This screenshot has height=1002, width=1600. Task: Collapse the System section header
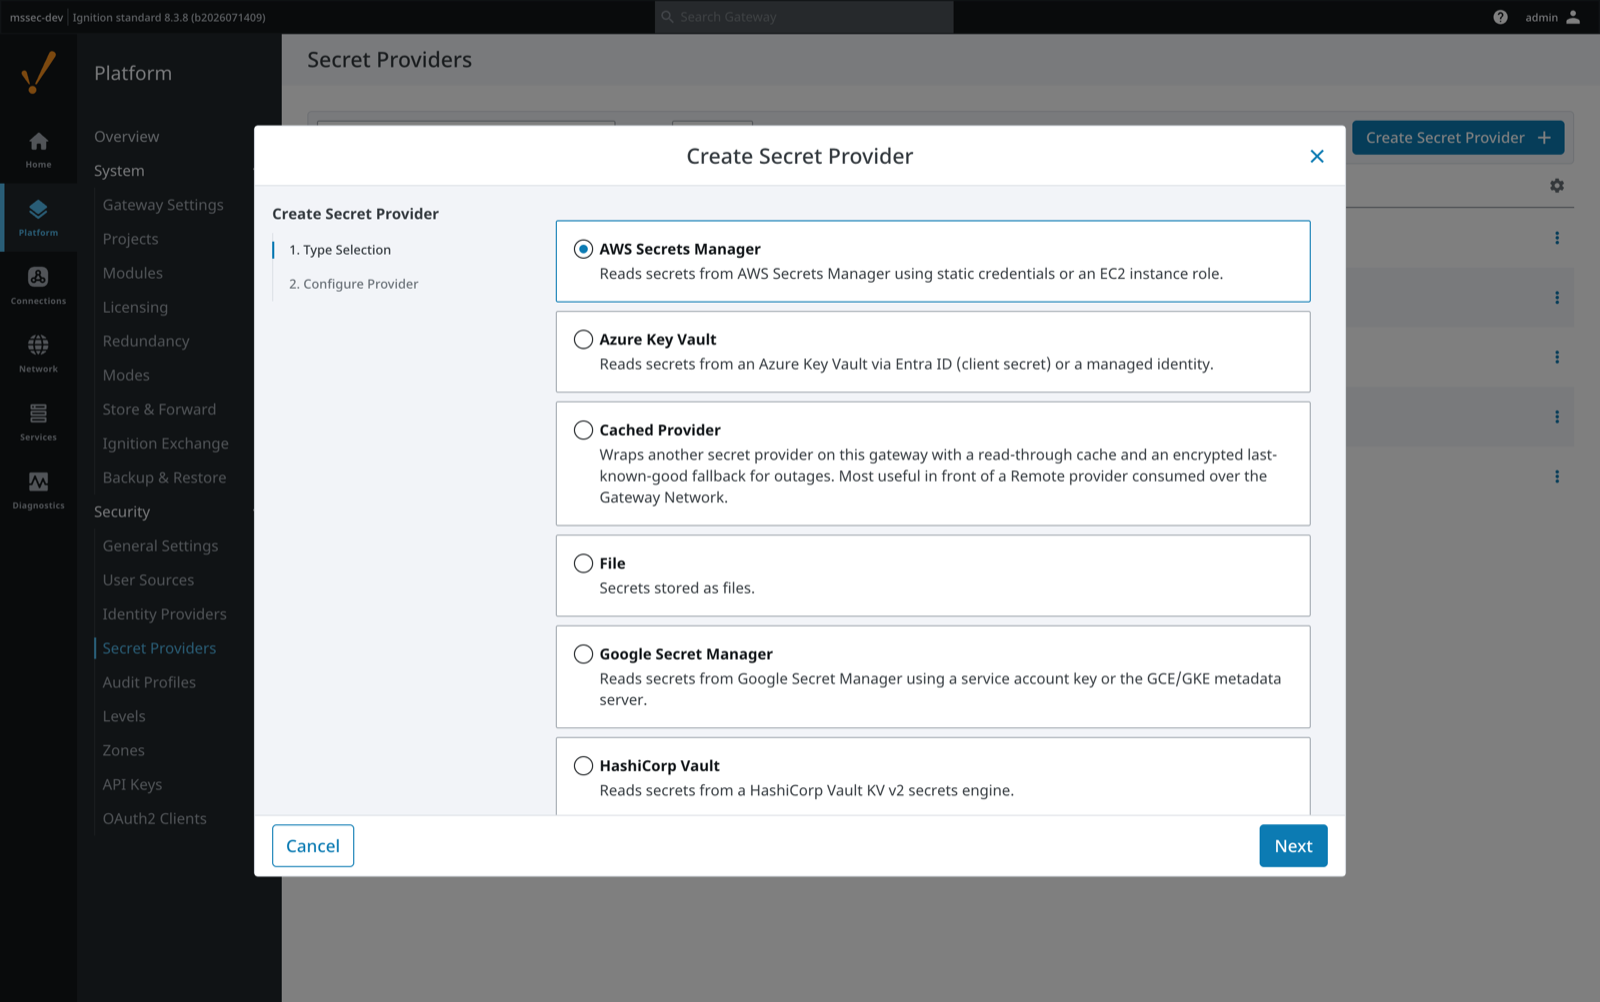[x=119, y=171]
